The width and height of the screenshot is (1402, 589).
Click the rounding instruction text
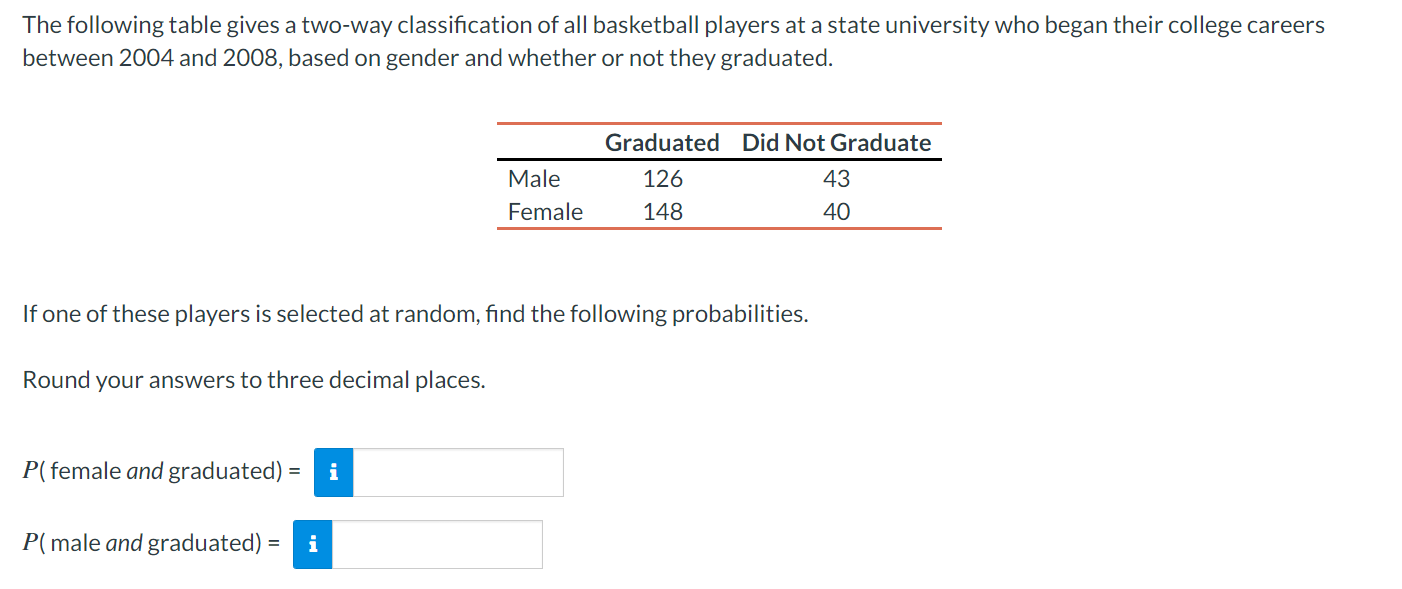[x=252, y=380]
